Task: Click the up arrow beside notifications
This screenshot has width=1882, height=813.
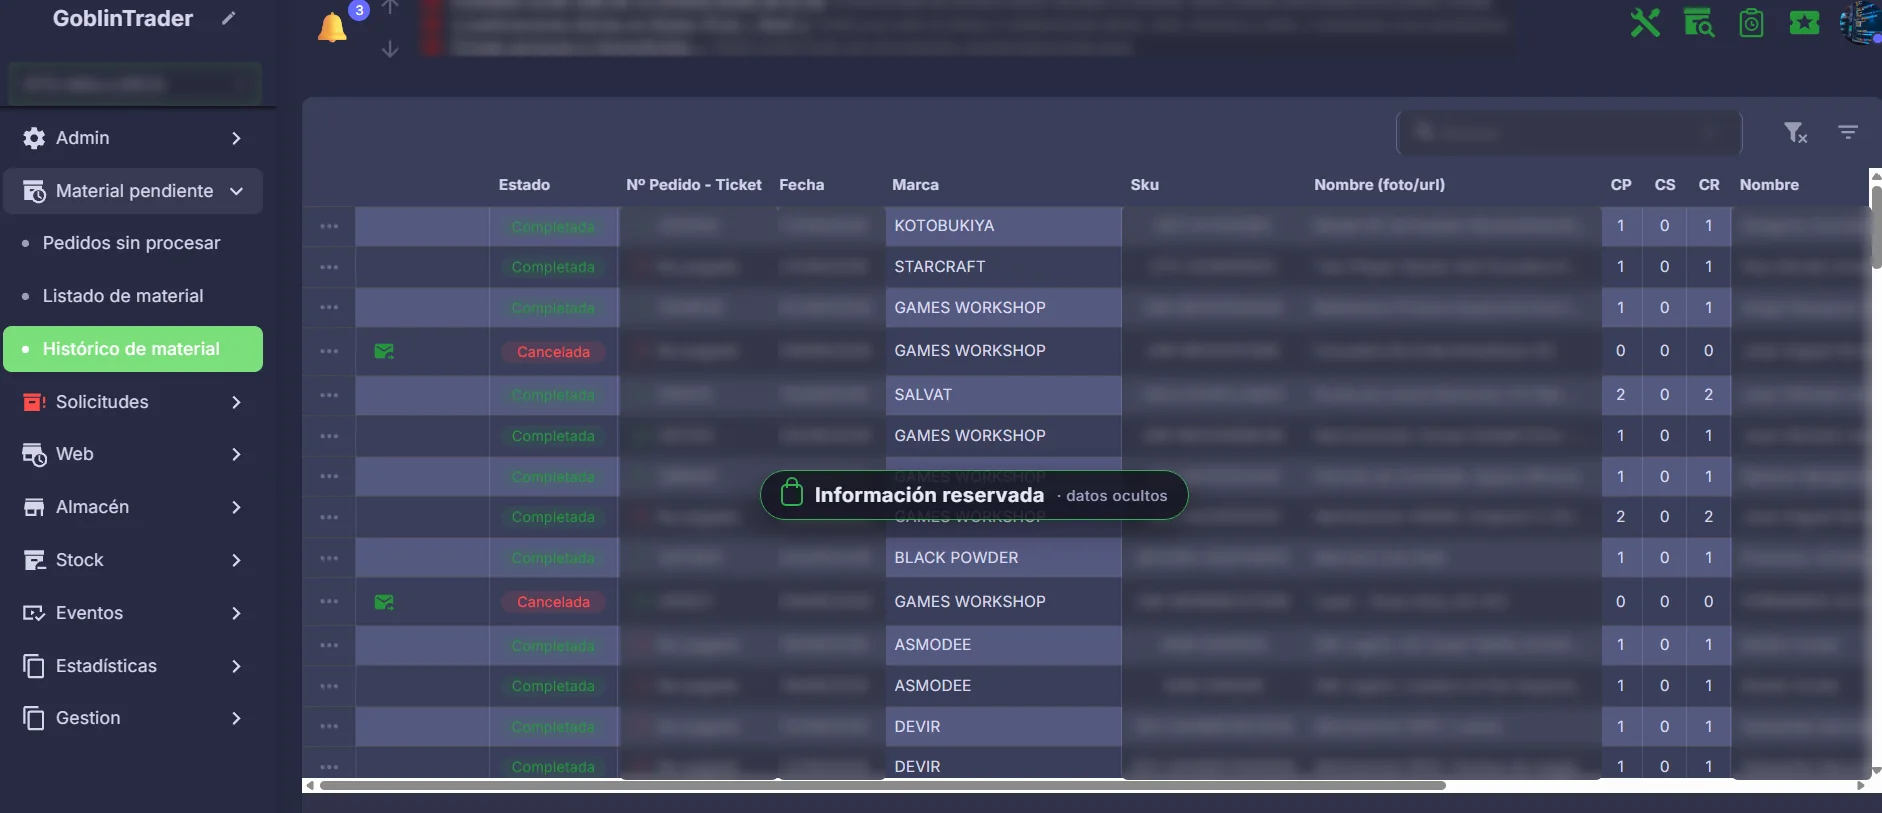Action: point(390,7)
